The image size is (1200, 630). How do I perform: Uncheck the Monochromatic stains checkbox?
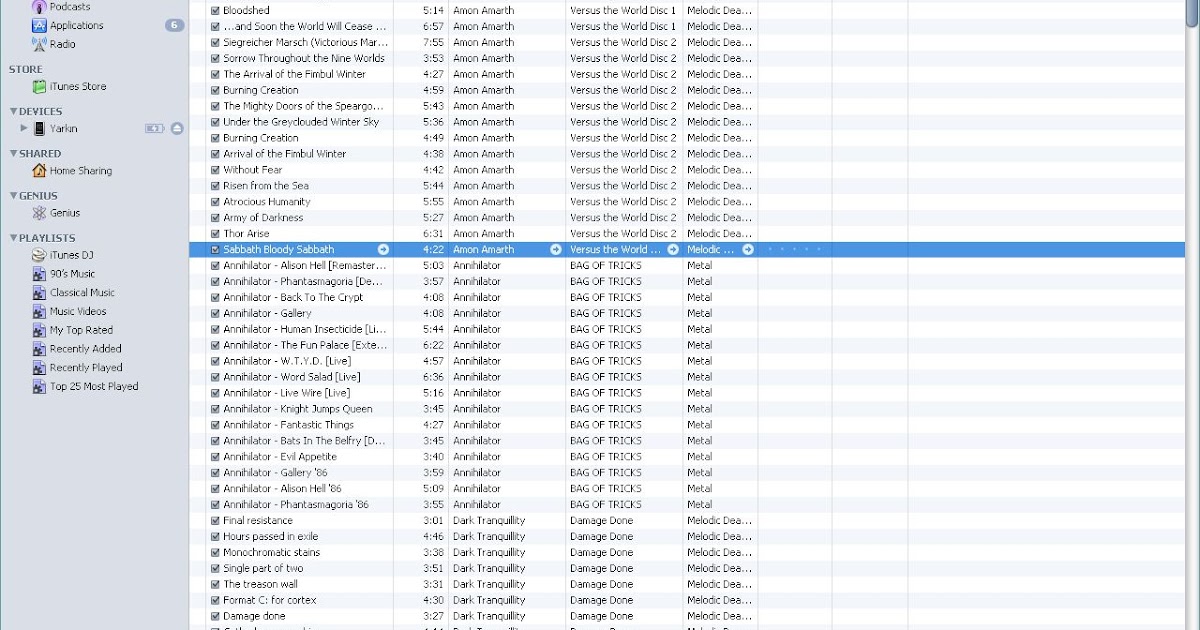[x=215, y=553]
